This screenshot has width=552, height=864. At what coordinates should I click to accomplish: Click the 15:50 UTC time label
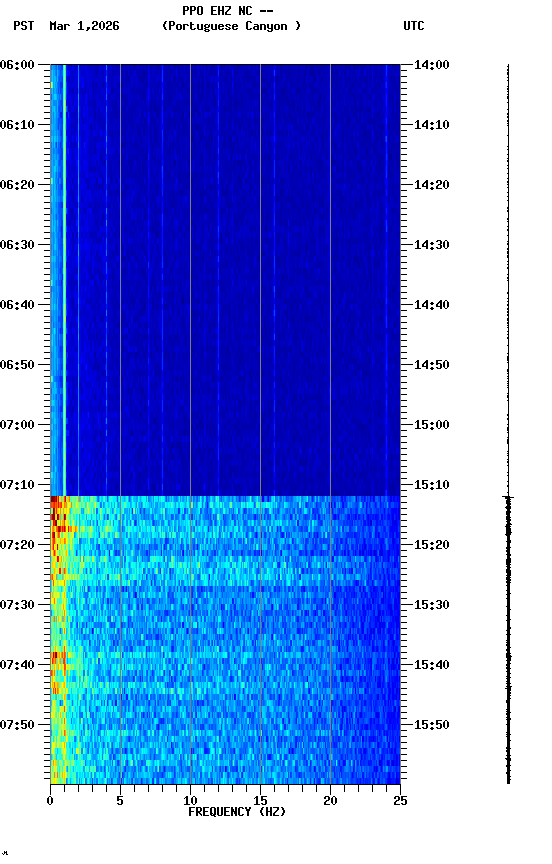pos(432,725)
